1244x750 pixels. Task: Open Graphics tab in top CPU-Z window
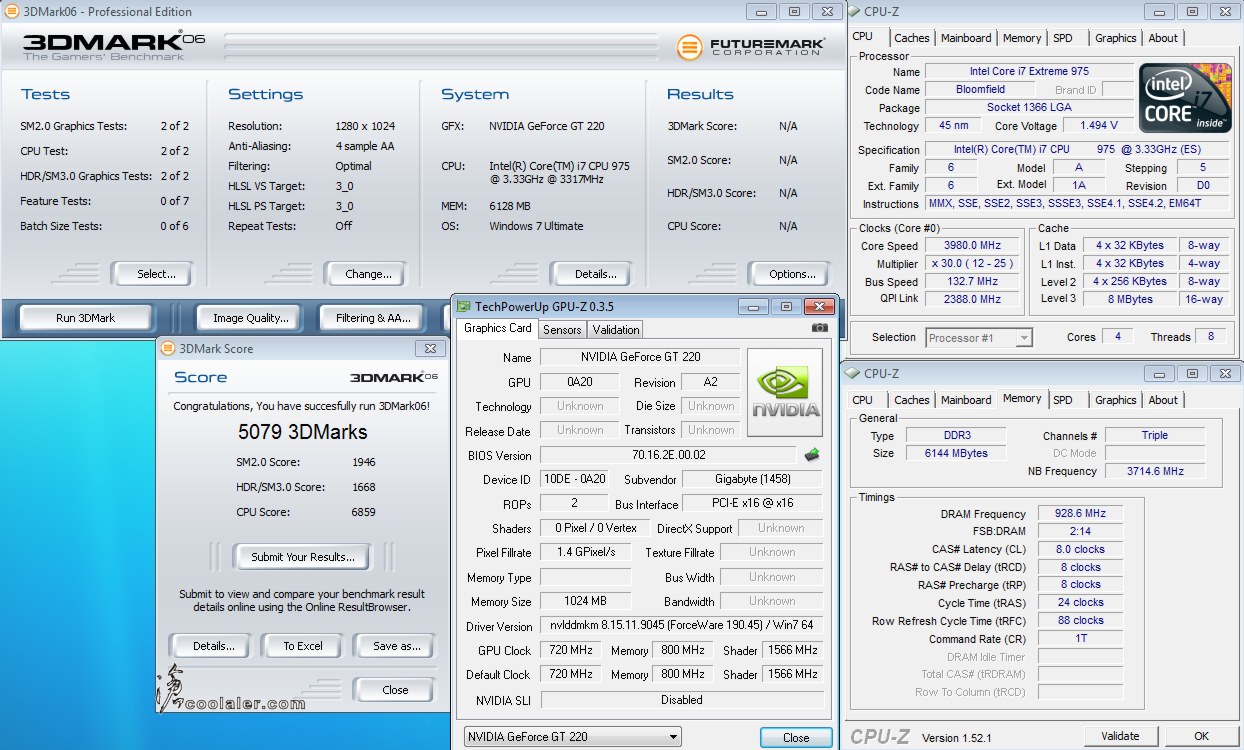click(1115, 38)
